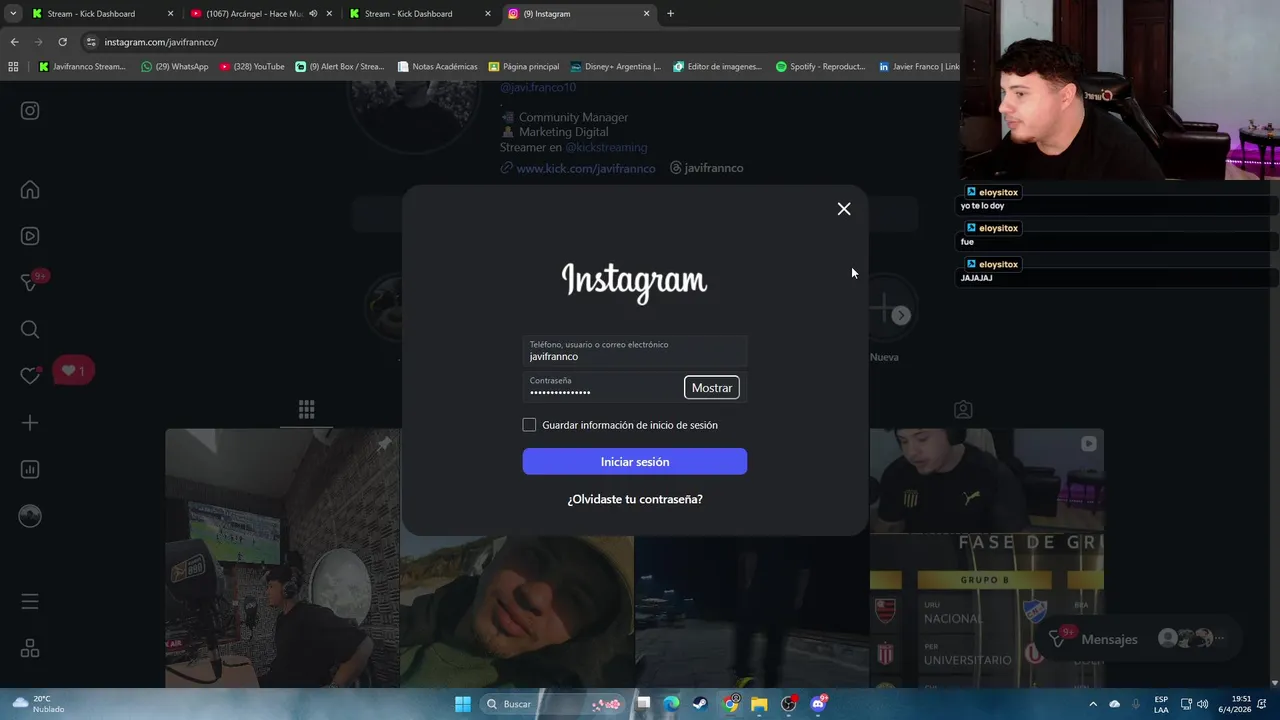Image resolution: width=1280 pixels, height=720 pixels.
Task: Click the username field containing javifrannco
Action: click(634, 351)
